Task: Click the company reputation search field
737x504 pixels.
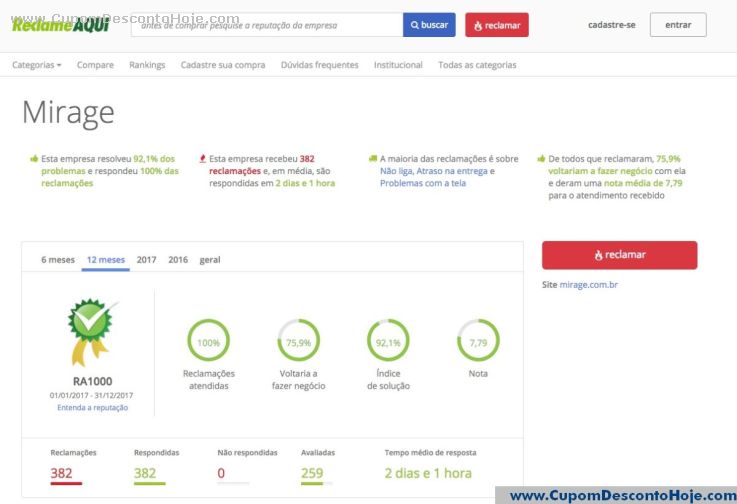Action: click(267, 25)
